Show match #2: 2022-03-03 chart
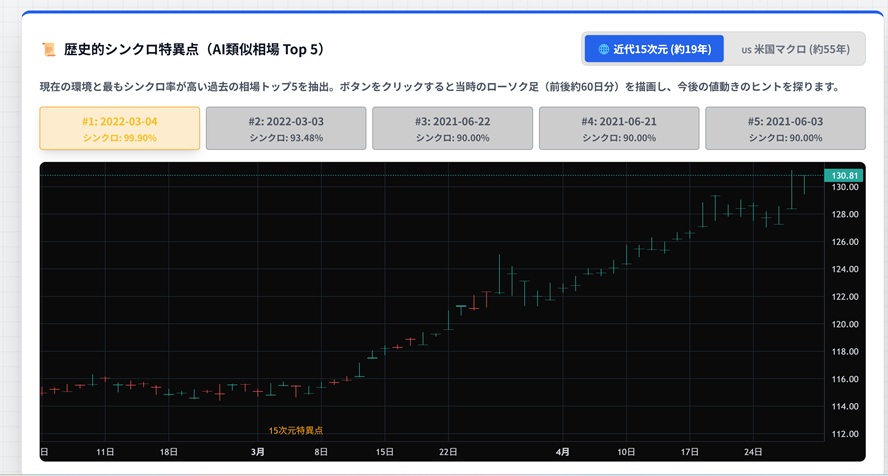Image resolution: width=888 pixels, height=476 pixels. [x=286, y=129]
